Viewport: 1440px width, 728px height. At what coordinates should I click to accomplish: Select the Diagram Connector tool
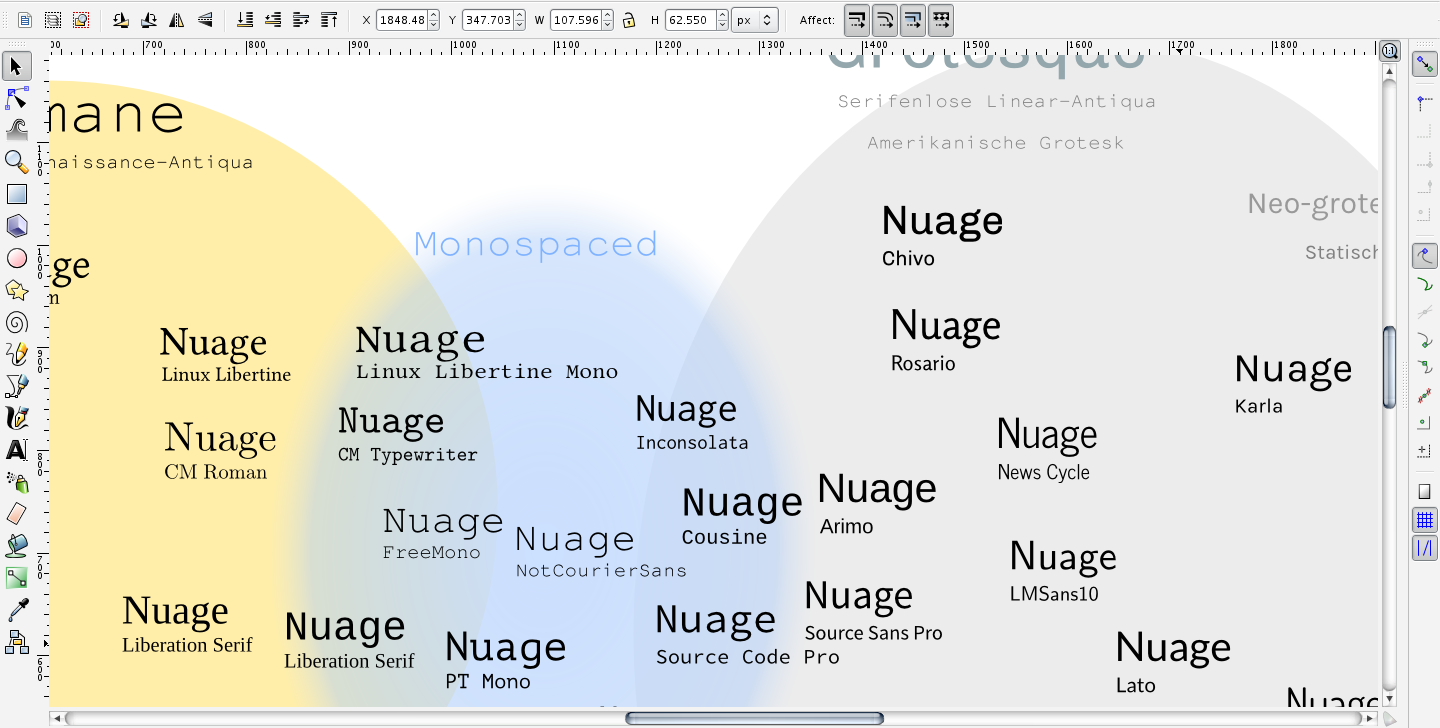click(x=16, y=642)
